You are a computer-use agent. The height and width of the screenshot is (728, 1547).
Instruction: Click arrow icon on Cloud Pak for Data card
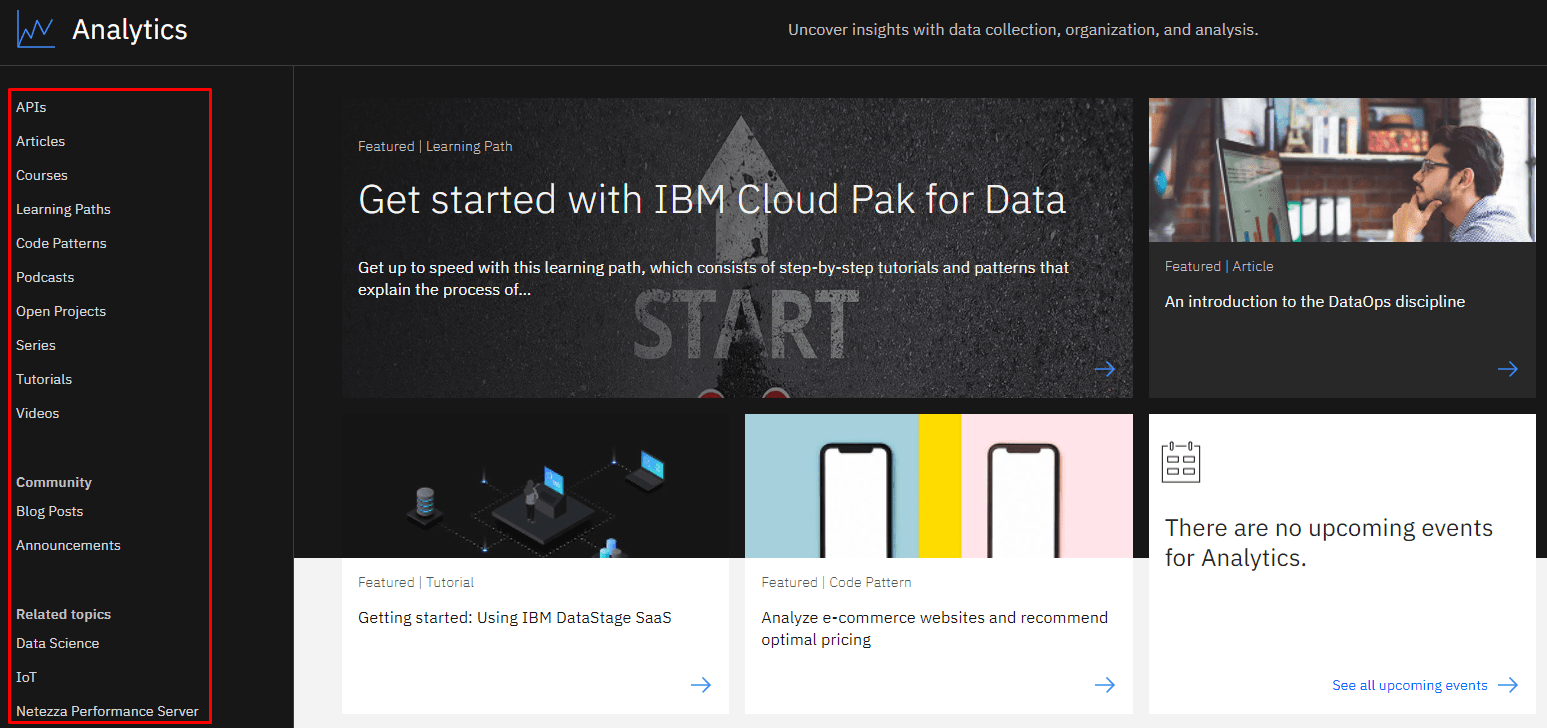1104,369
